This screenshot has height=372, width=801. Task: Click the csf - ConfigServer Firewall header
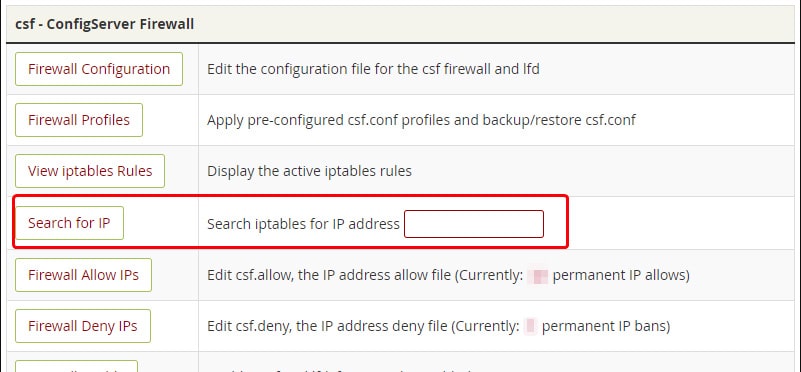[x=105, y=24]
